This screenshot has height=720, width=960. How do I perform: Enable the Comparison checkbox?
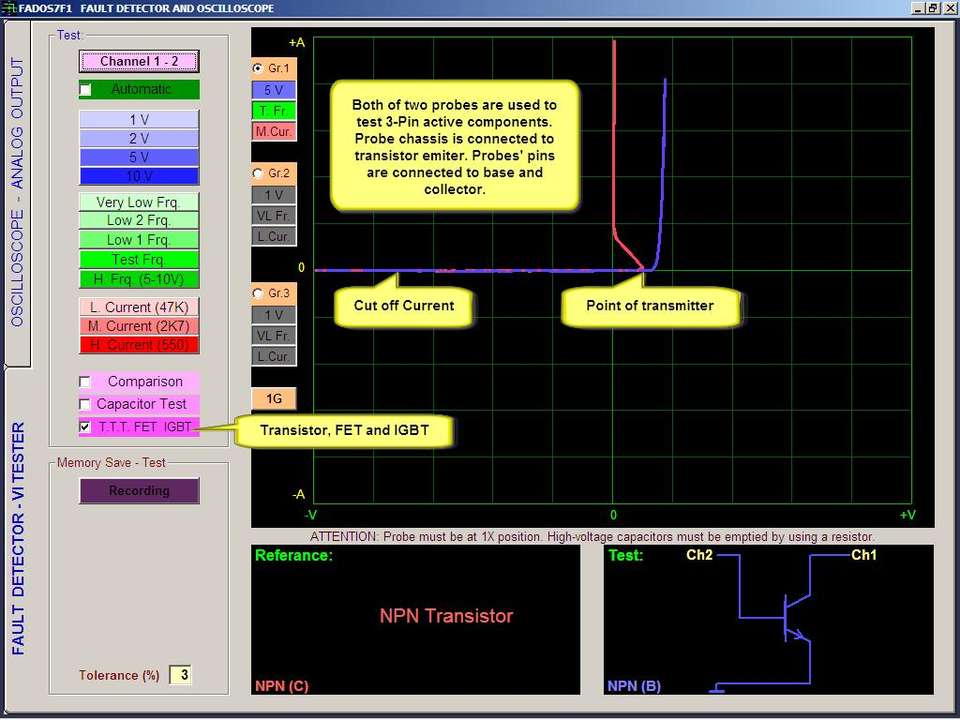coord(86,382)
